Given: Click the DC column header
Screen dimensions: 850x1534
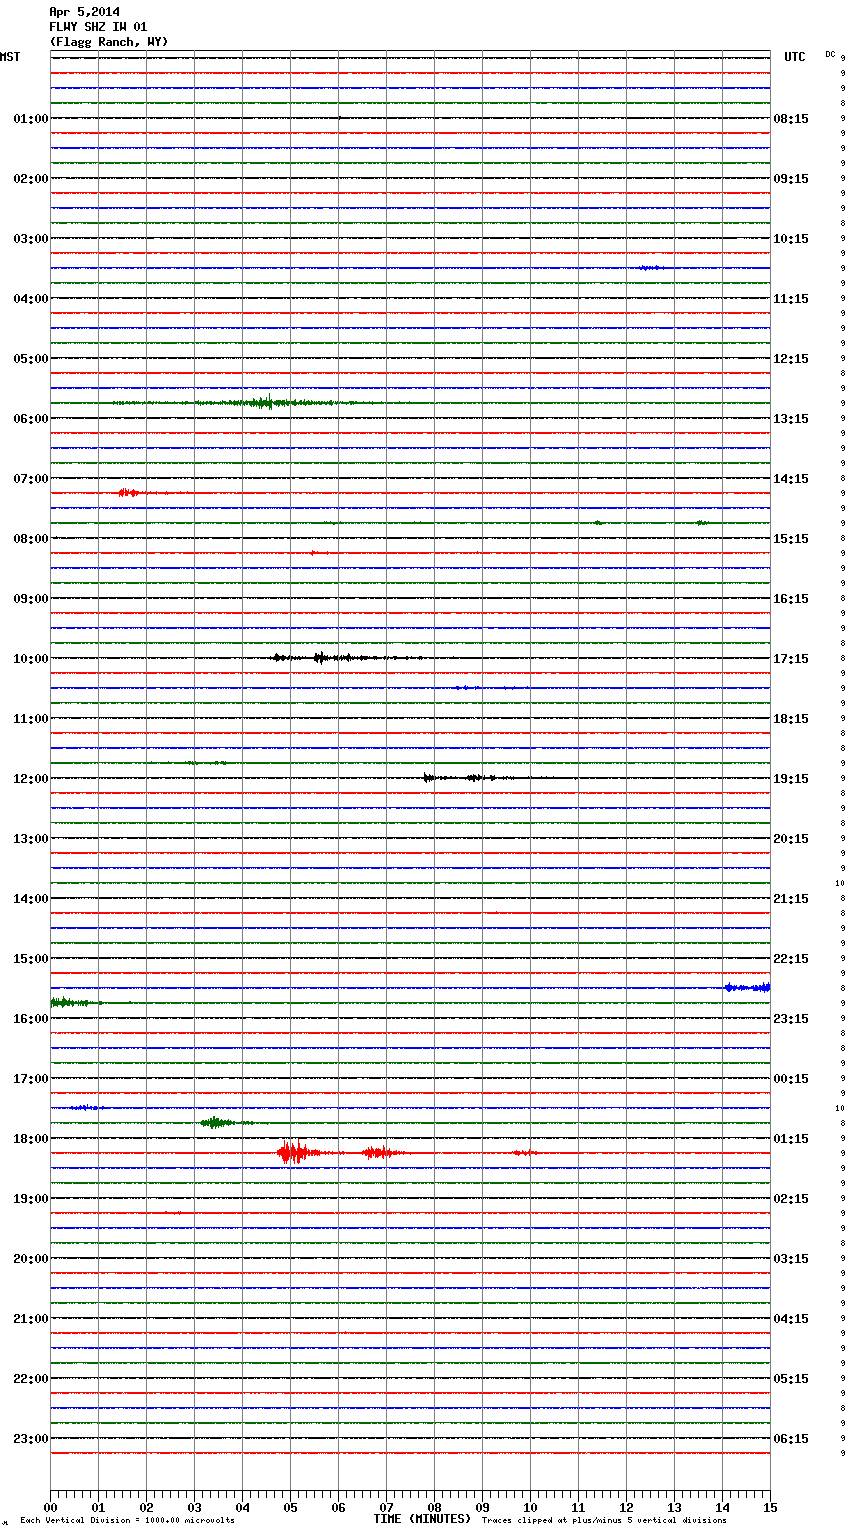Looking at the screenshot, I should (830, 54).
